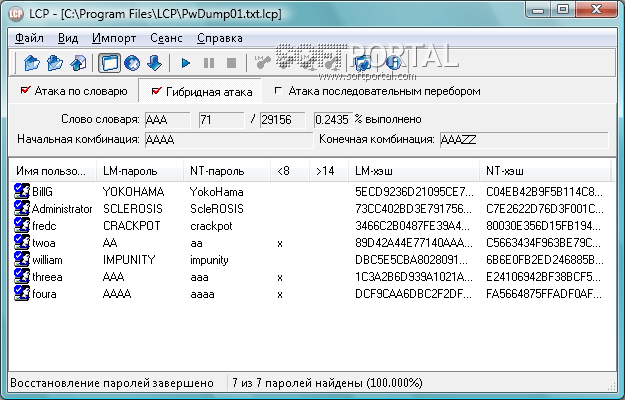Click the Начальная комбинация field AAAA
The width and height of the screenshot is (625, 400).
point(229,140)
